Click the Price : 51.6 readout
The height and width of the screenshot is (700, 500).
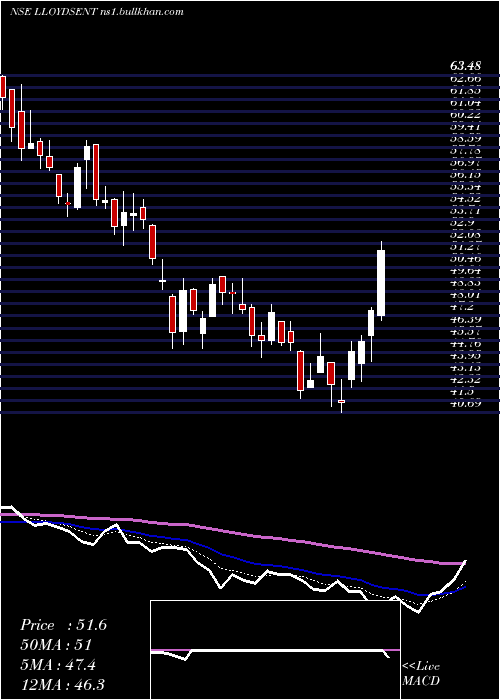click(63, 625)
